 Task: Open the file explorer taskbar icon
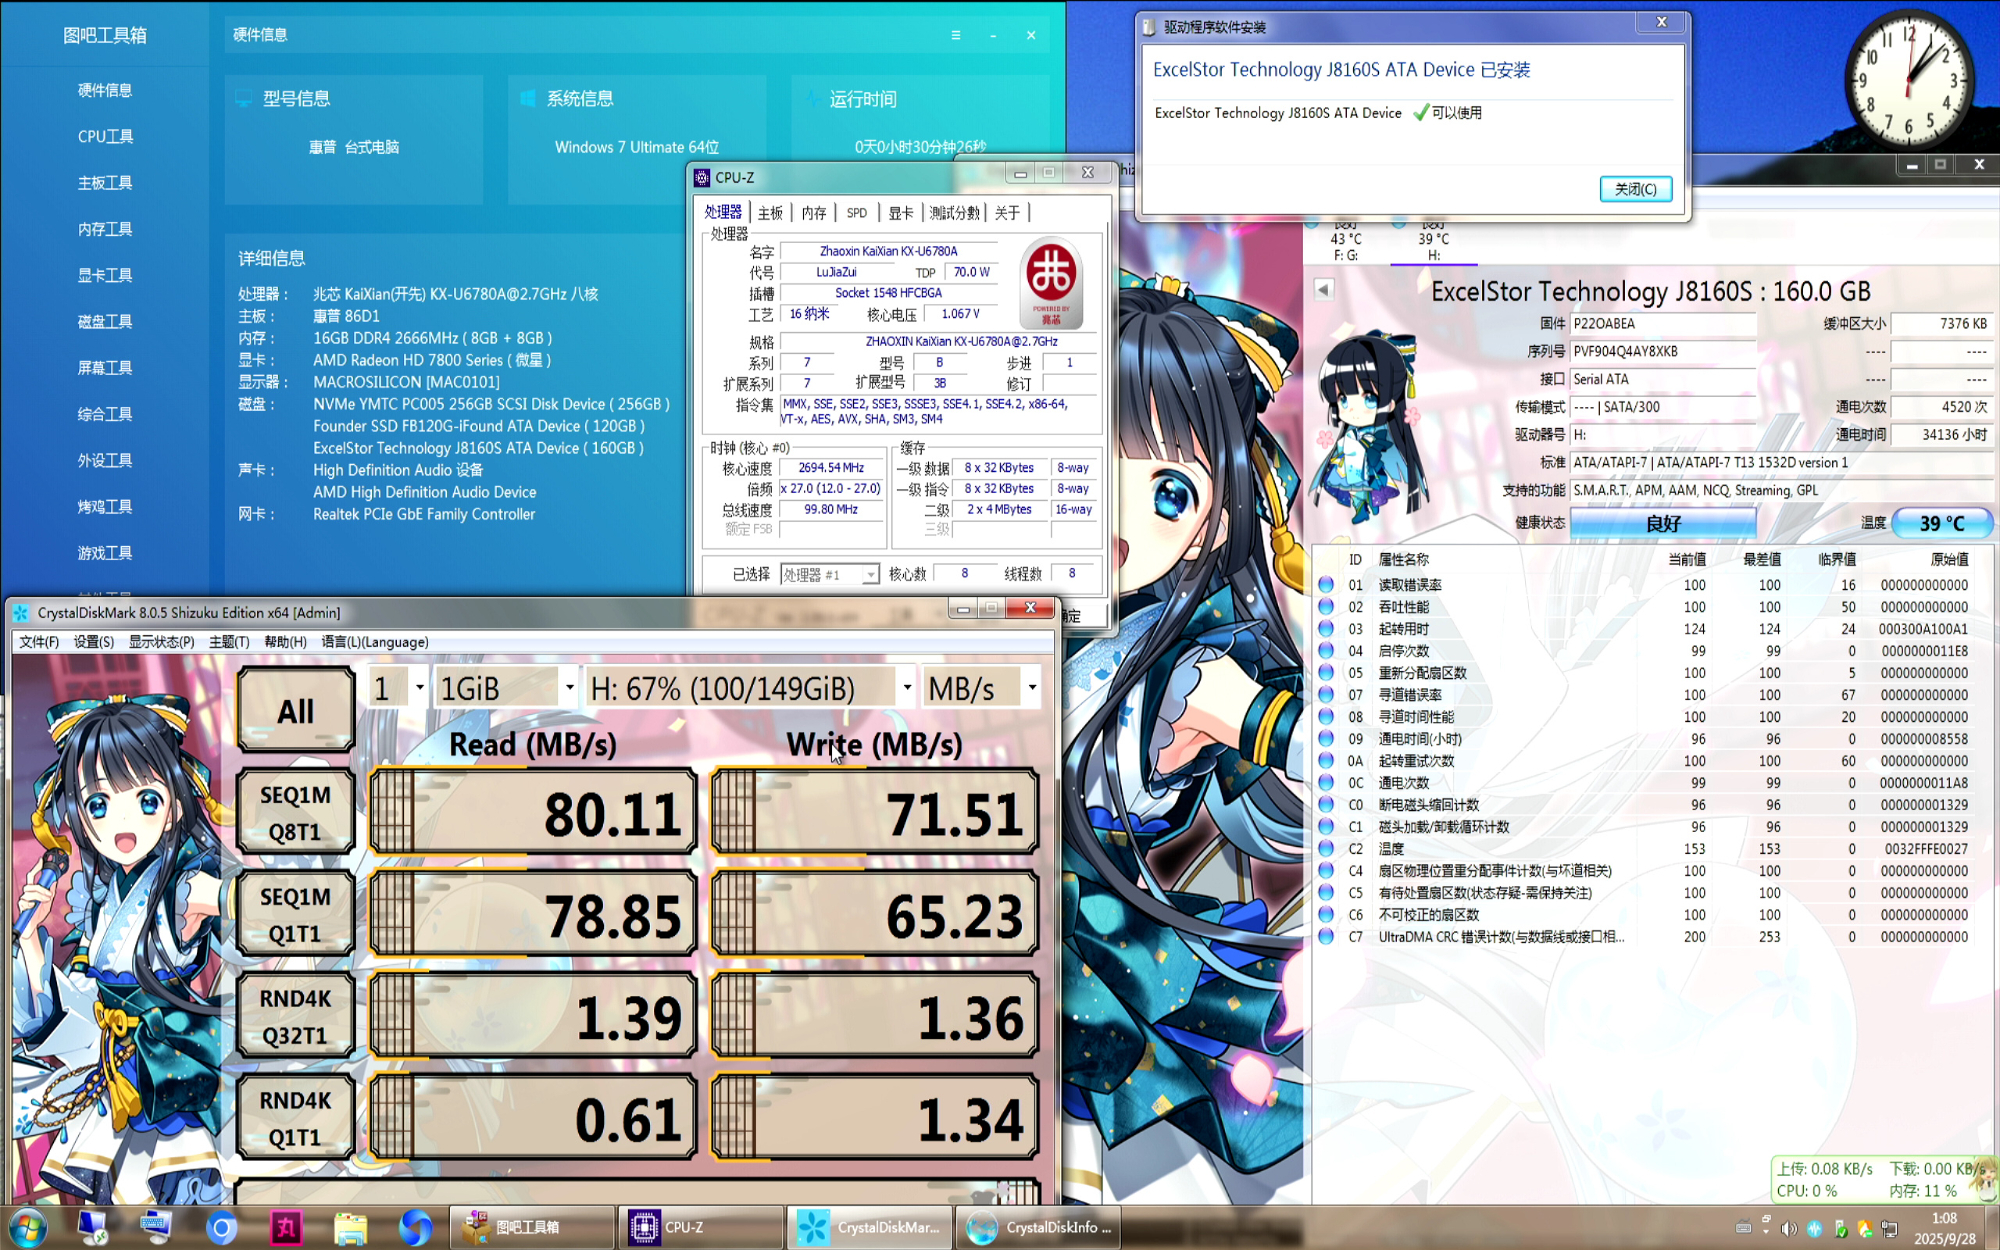(x=350, y=1227)
